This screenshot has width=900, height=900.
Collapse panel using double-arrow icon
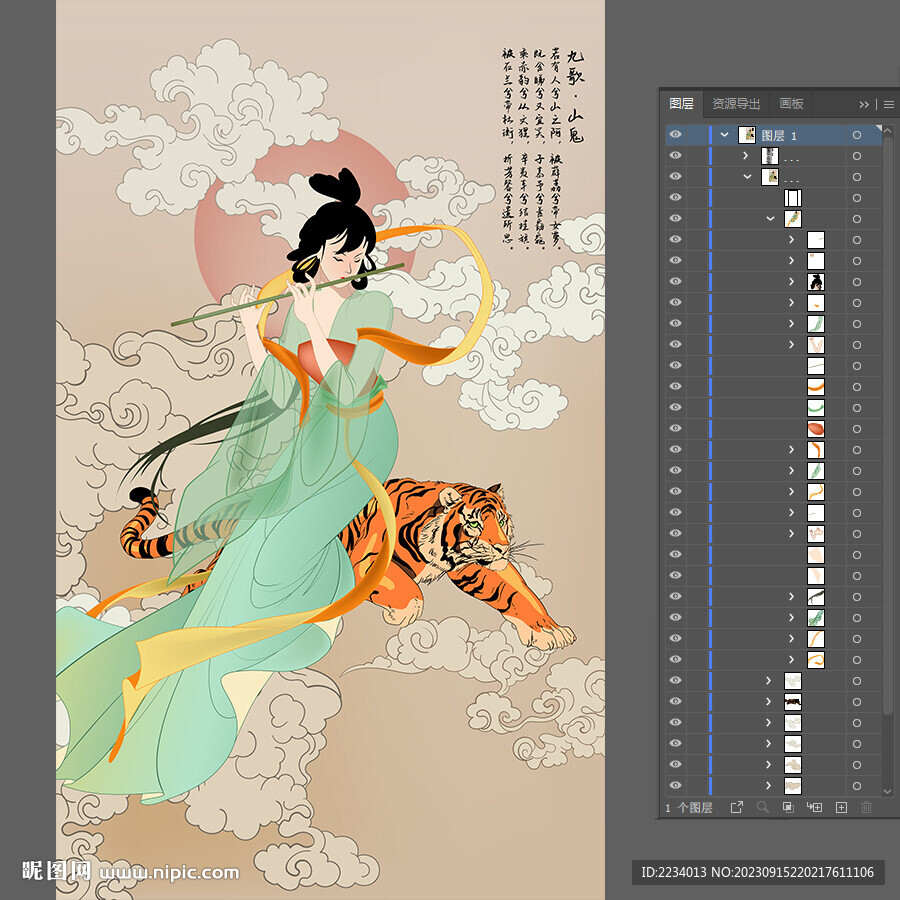coord(864,104)
